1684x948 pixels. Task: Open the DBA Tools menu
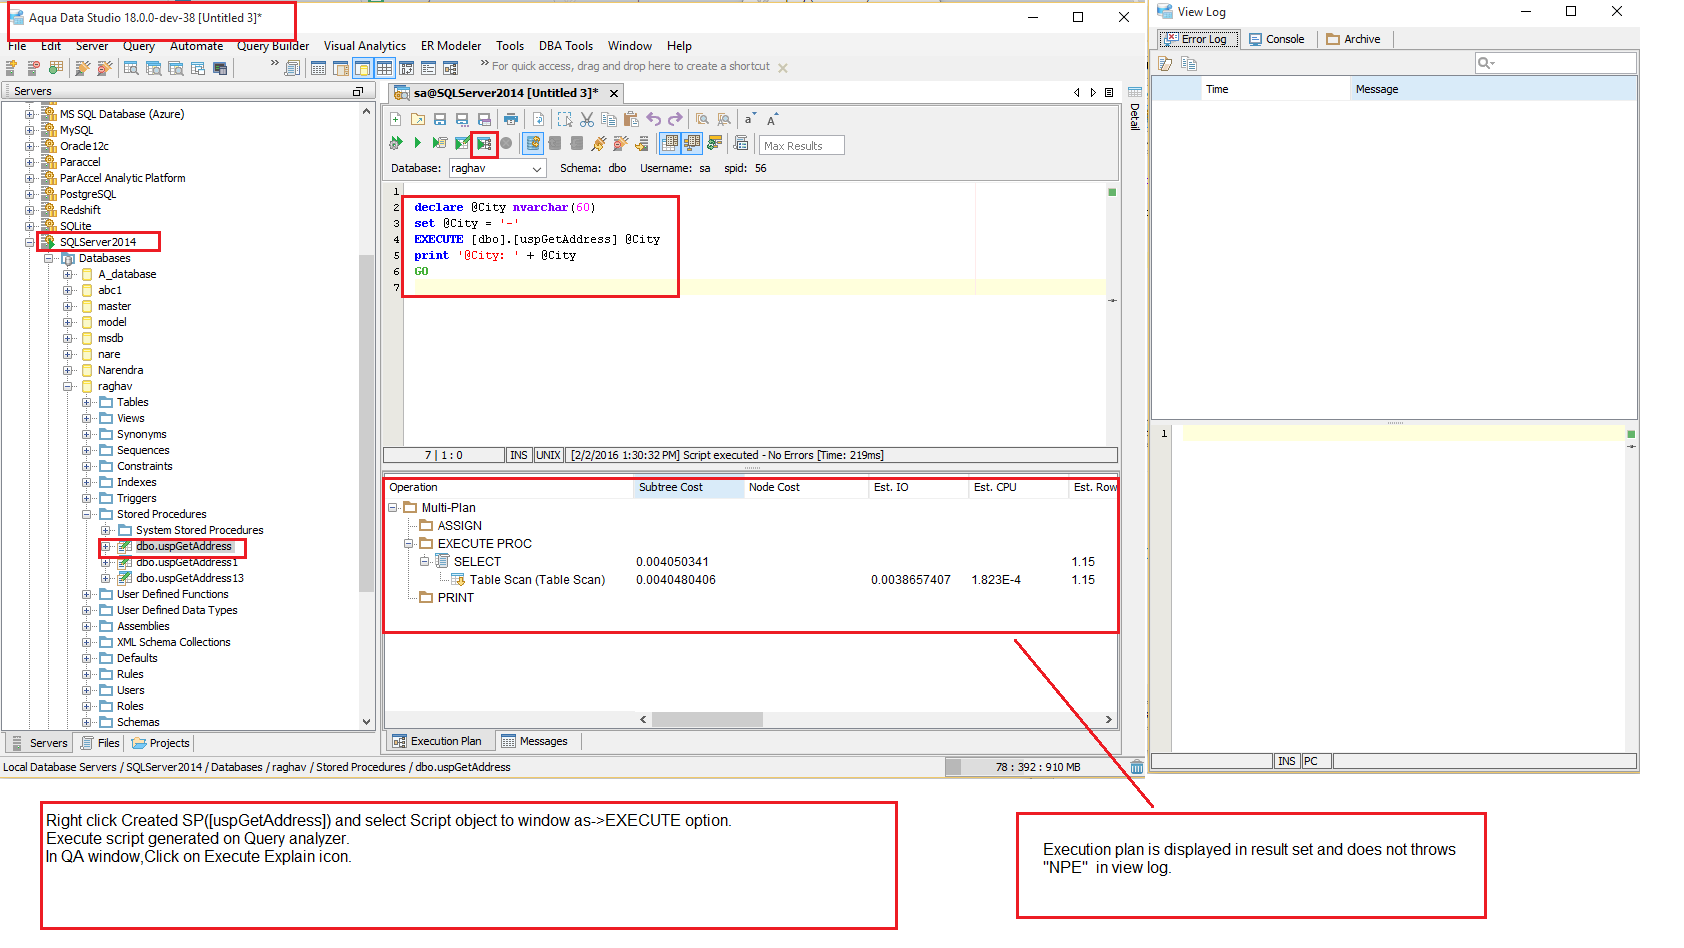click(566, 46)
